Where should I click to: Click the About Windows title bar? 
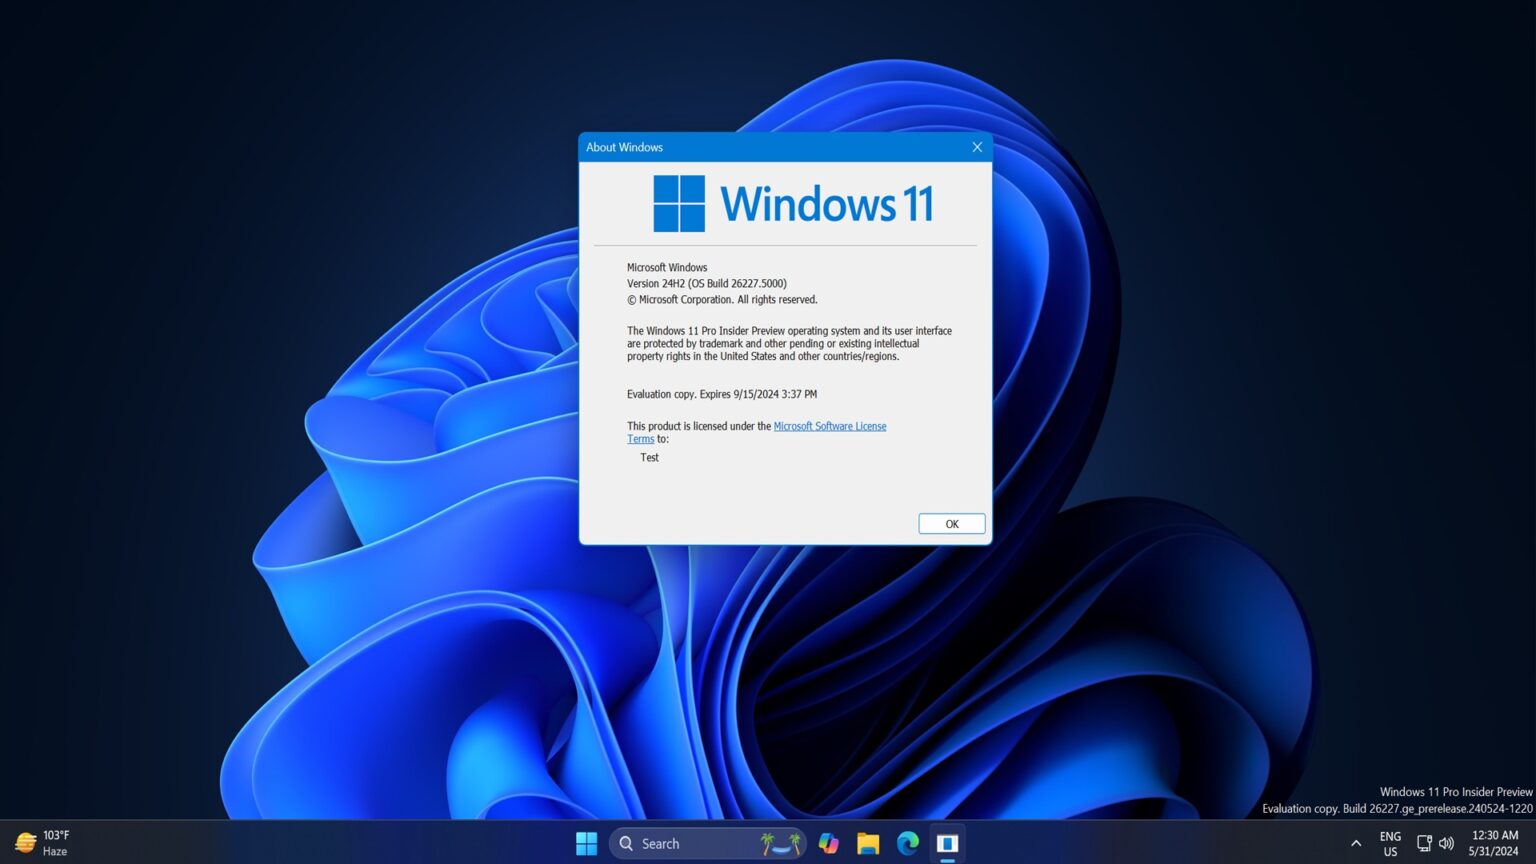[x=750, y=147]
